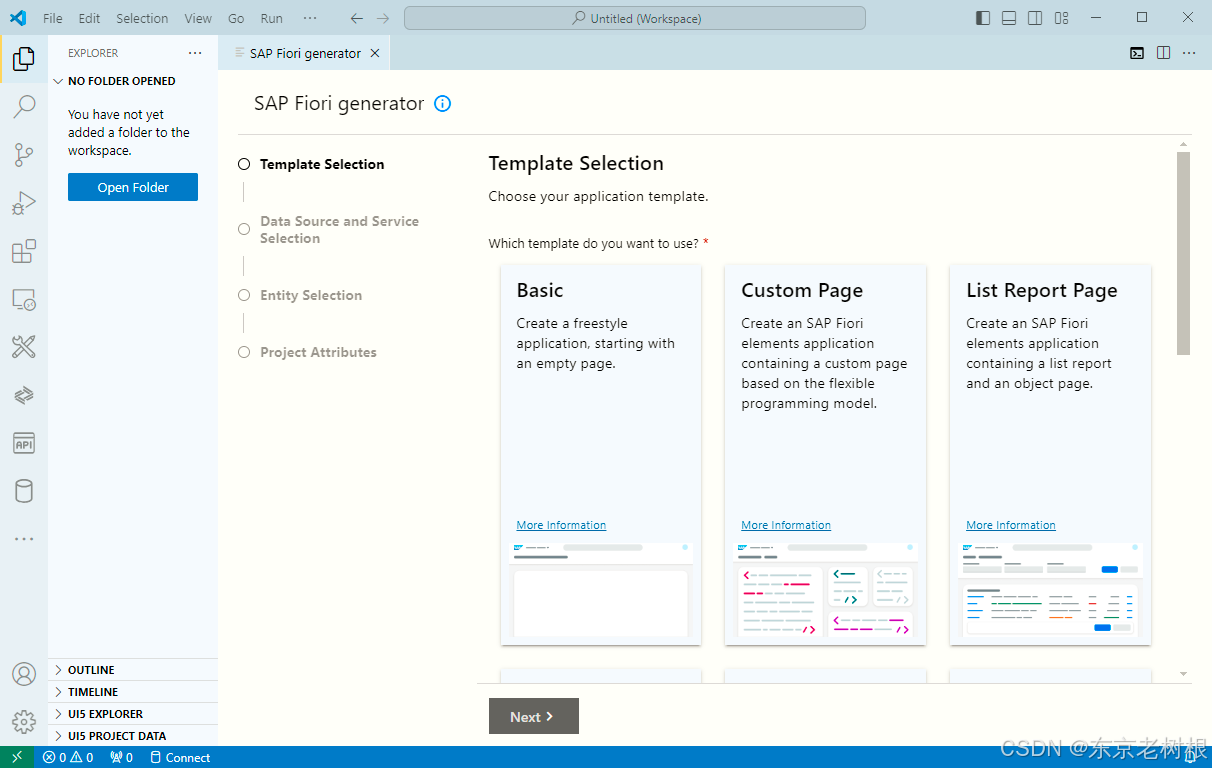The height and width of the screenshot is (768, 1212).
Task: Click the scrollbar down arrow
Action: click(1184, 675)
